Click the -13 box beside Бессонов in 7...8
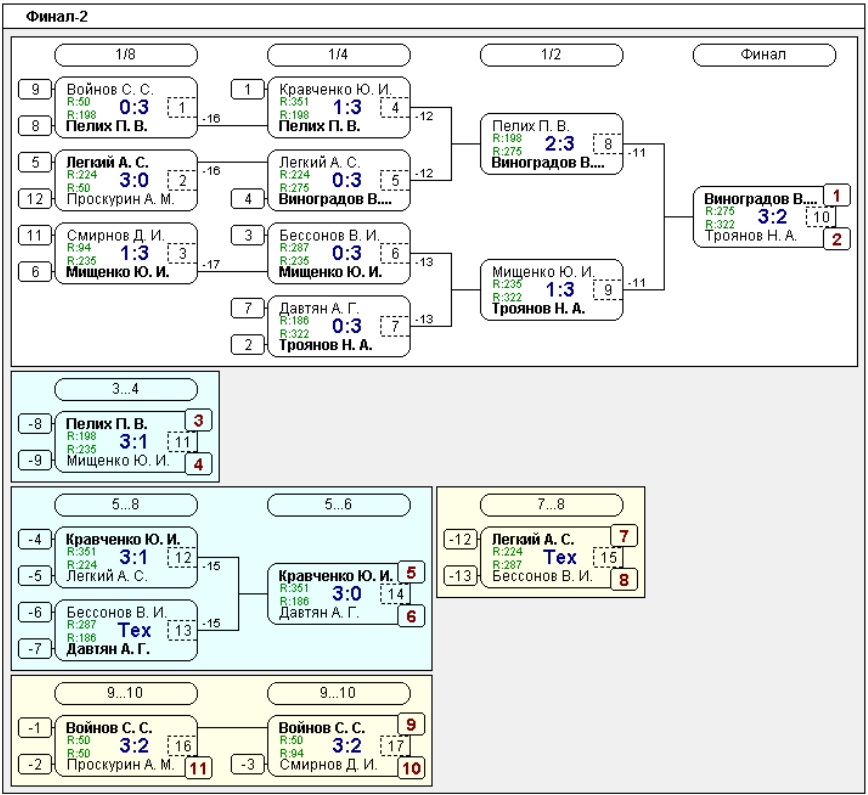Image resolution: width=868 pixels, height=795 pixels. (461, 576)
